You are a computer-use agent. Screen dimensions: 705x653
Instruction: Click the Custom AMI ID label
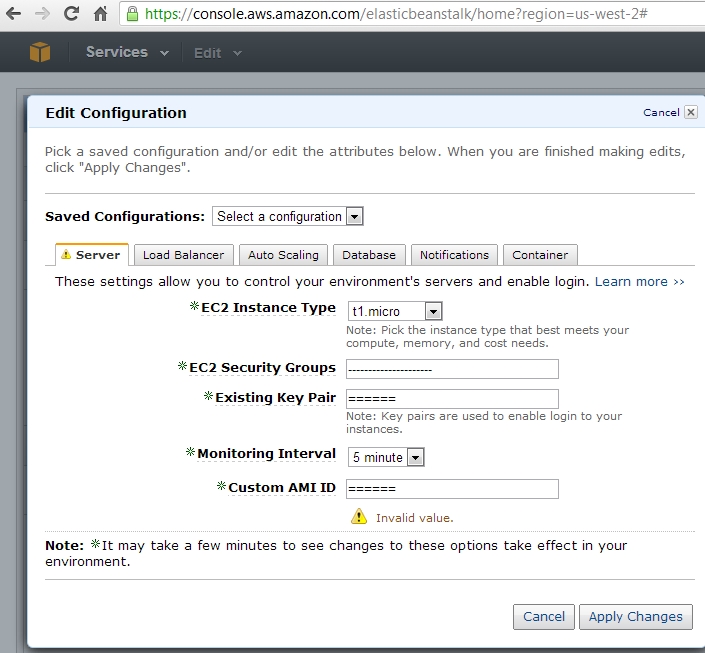(282, 488)
